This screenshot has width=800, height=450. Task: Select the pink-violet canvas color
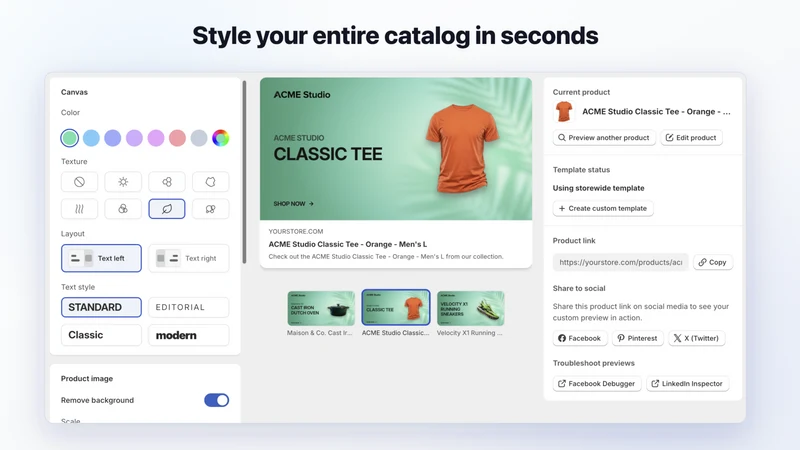(156, 138)
